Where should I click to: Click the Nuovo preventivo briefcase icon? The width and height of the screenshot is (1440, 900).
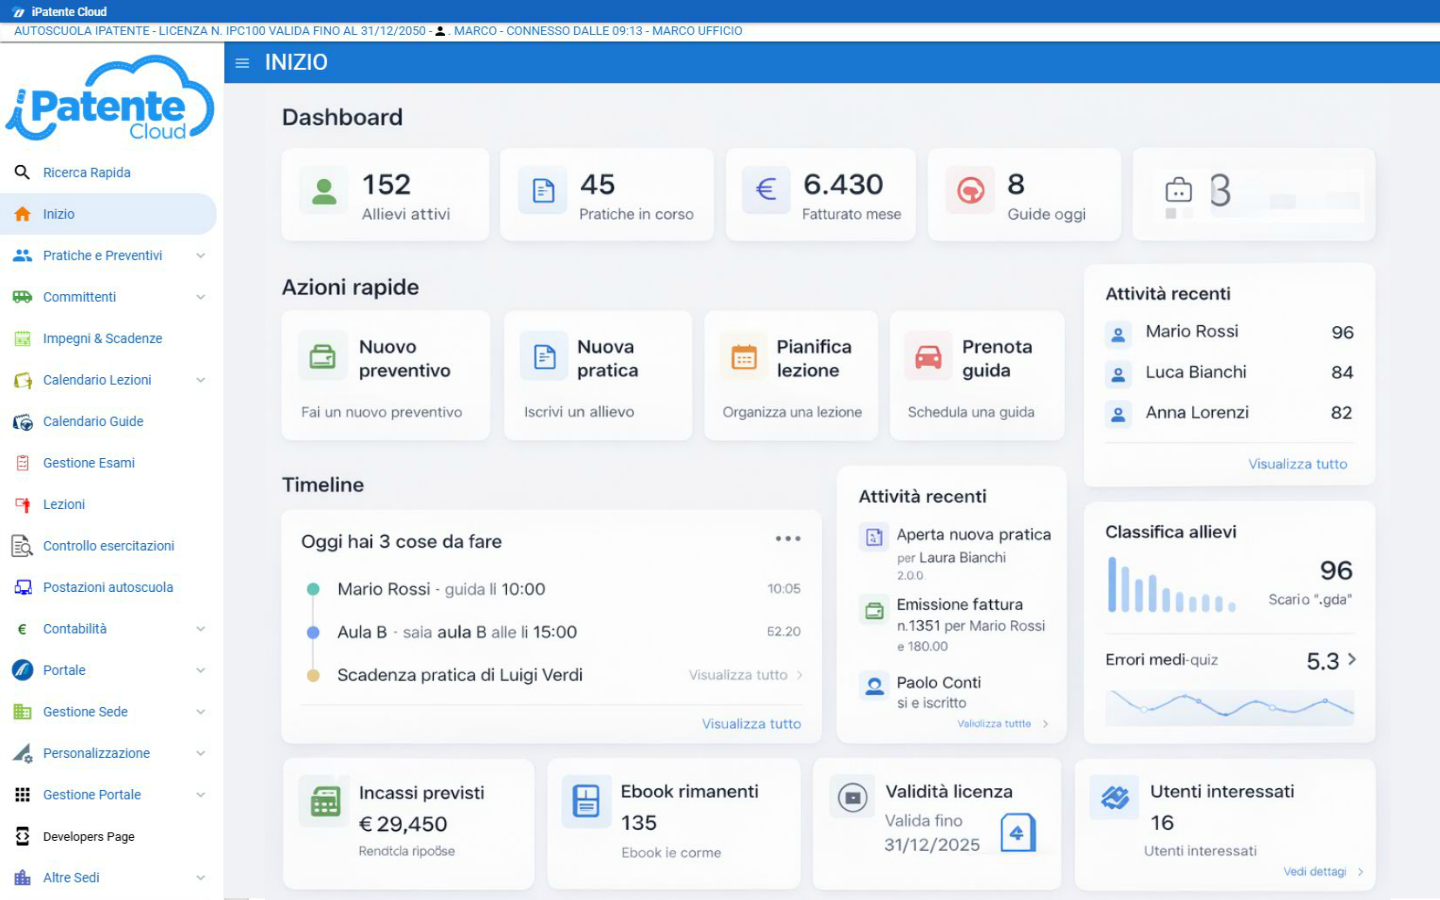tap(321, 357)
